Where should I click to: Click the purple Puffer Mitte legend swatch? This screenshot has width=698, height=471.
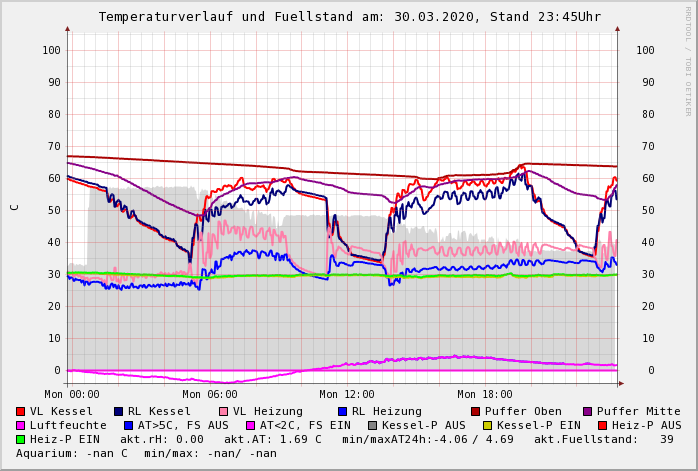pos(588,411)
